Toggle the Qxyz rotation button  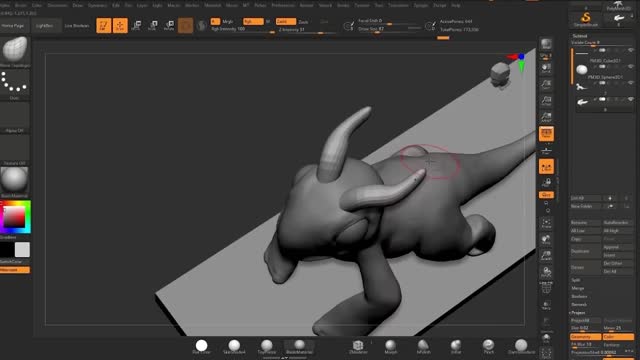(x=546, y=195)
